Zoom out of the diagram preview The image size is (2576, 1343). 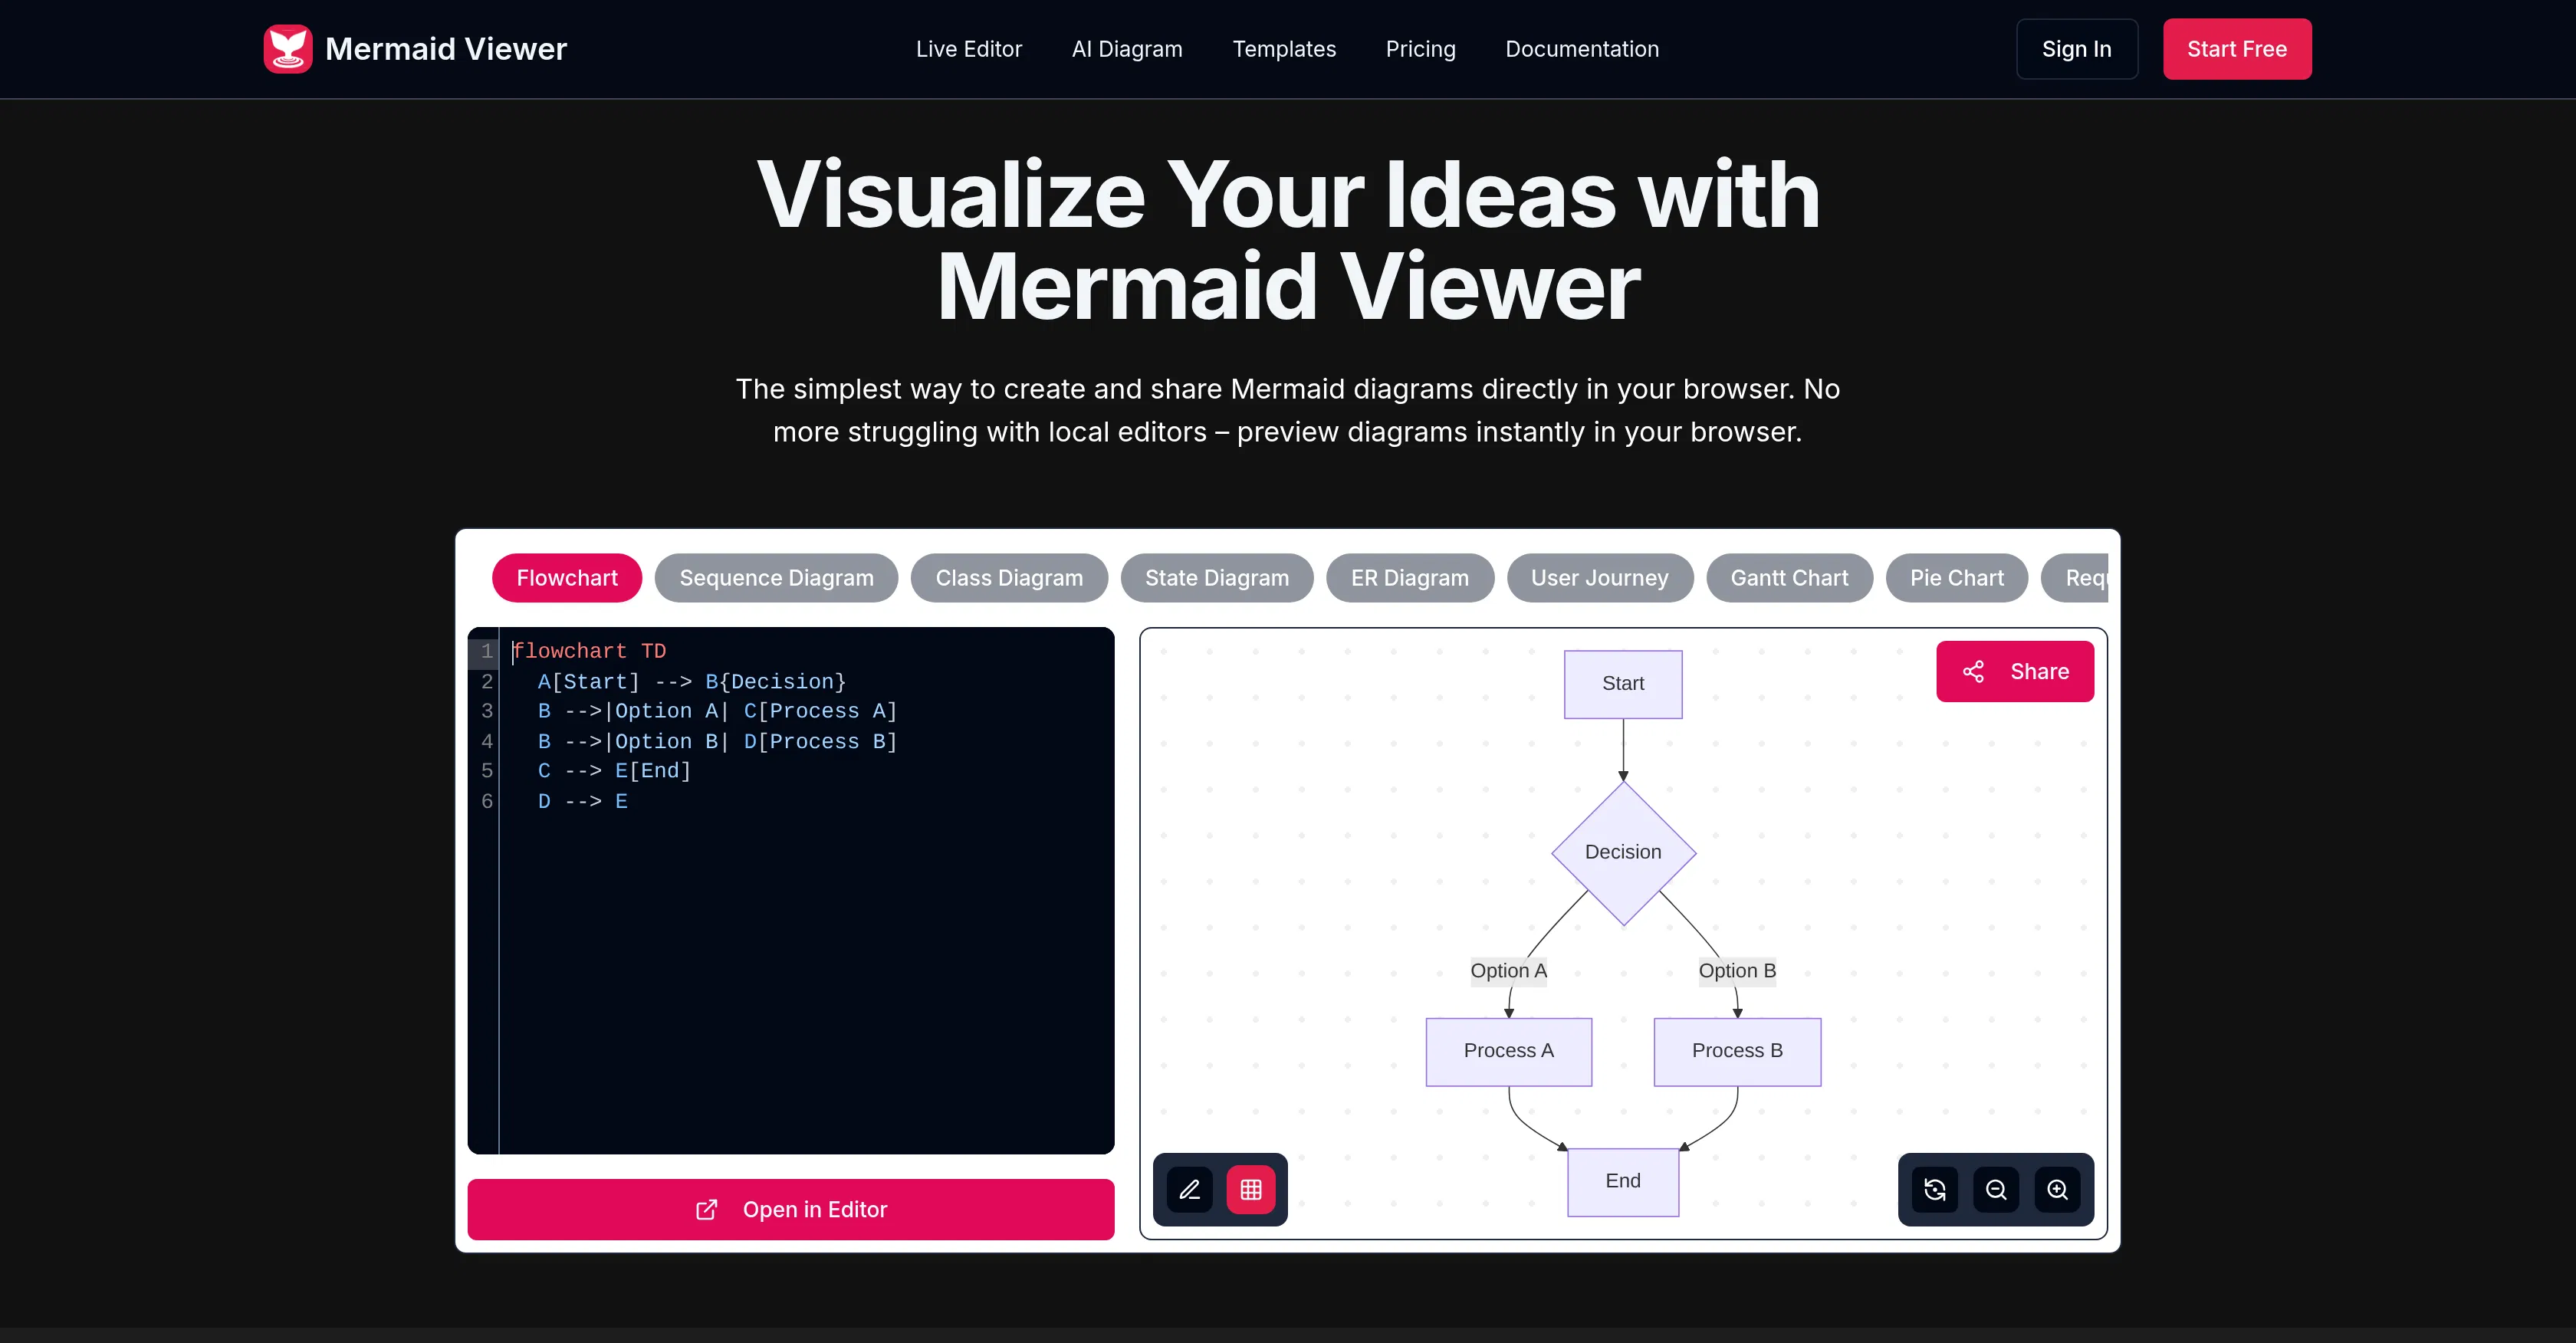click(1996, 1190)
